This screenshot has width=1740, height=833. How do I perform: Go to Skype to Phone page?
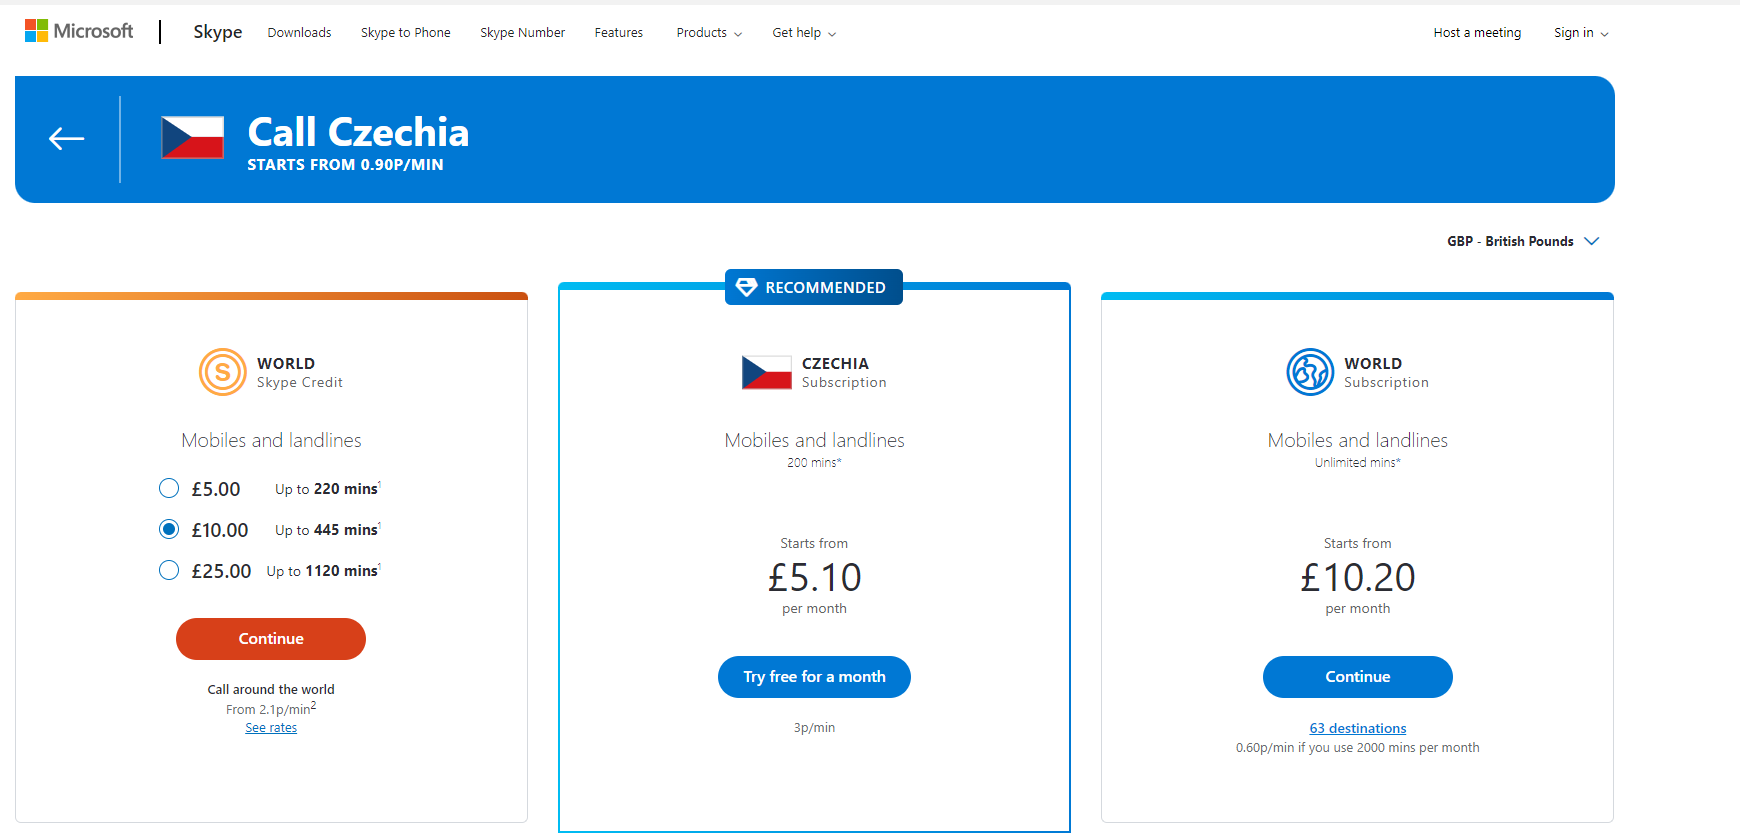pyautogui.click(x=405, y=33)
